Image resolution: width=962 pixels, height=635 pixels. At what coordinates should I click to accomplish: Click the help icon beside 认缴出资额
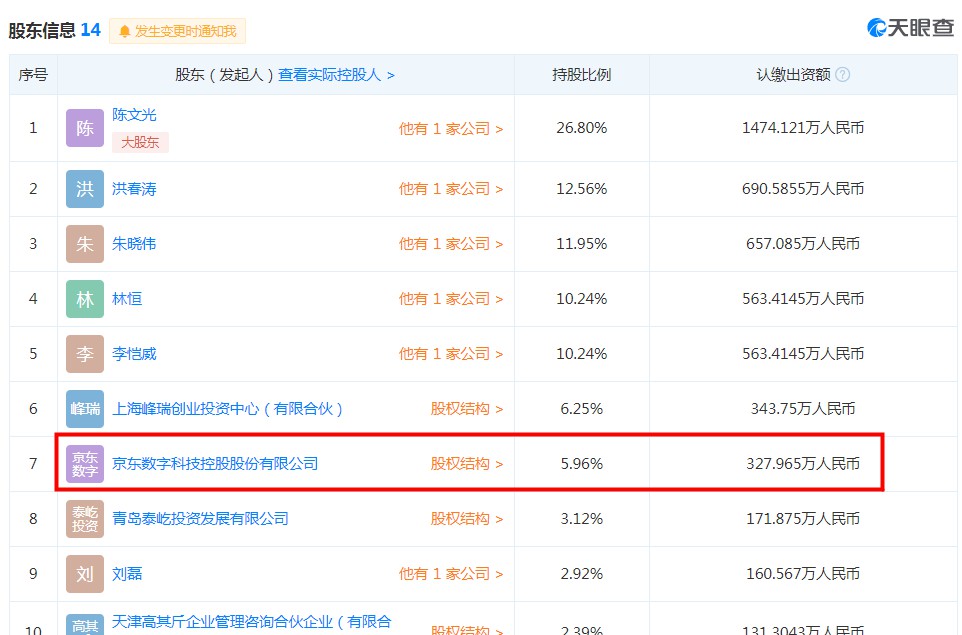coord(843,75)
